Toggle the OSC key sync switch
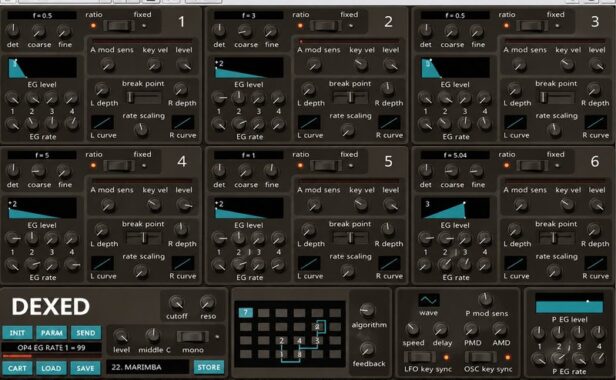 (x=481, y=357)
